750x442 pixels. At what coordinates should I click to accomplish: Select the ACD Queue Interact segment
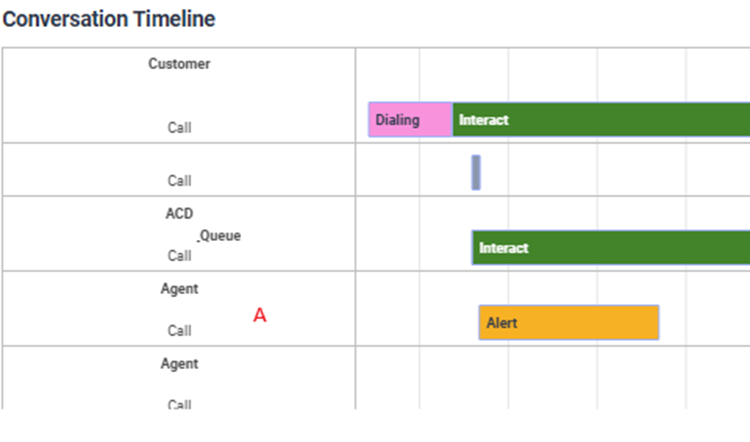point(610,247)
